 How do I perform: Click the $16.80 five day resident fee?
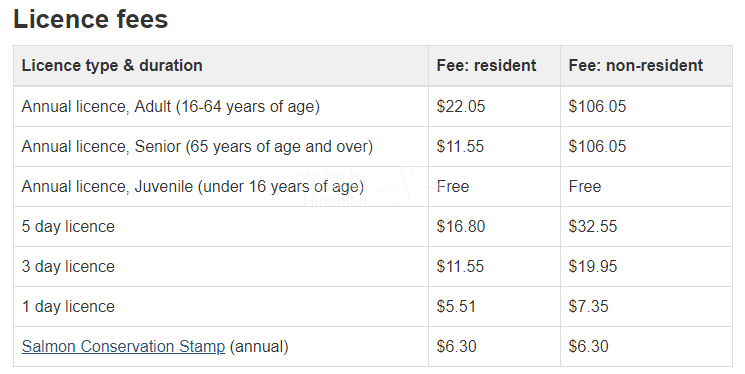[x=461, y=226]
